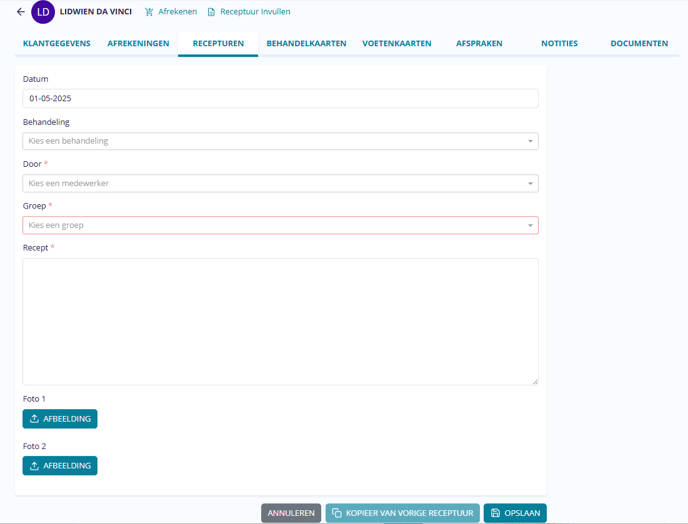Viewport: 688px width, 524px height.
Task: Open the Afrekeningen tab
Action: 138,44
